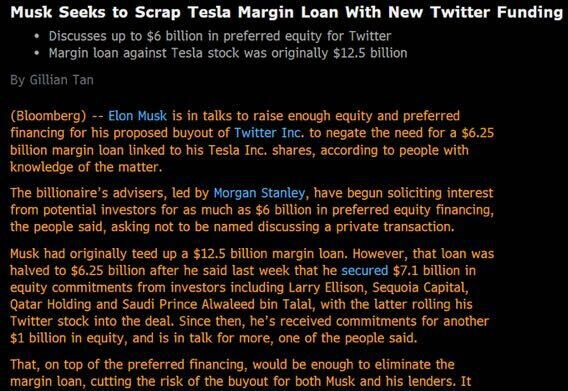Click the bullet about original $12.5 billion loan
This screenshot has height=391, width=568.
[228, 53]
